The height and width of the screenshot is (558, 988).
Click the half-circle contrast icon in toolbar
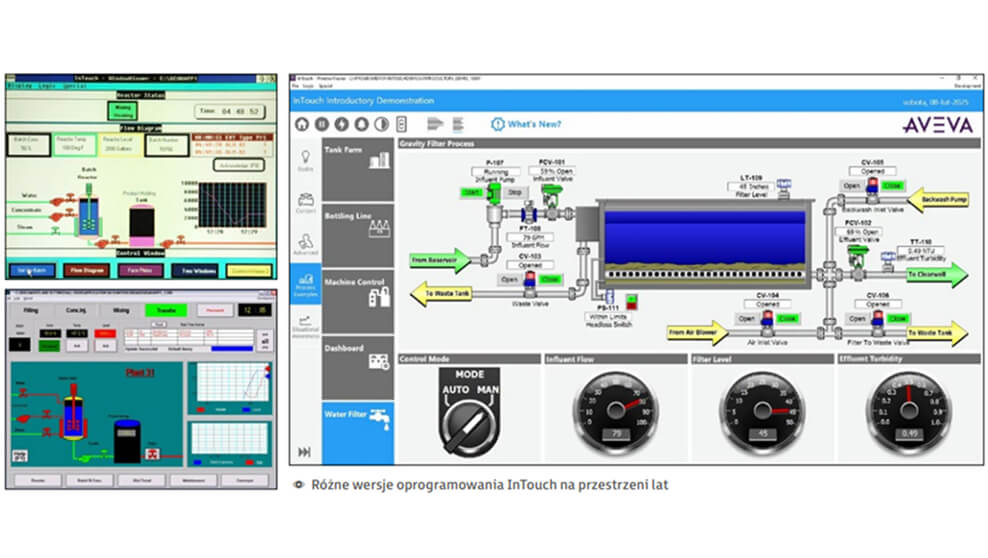click(381, 124)
